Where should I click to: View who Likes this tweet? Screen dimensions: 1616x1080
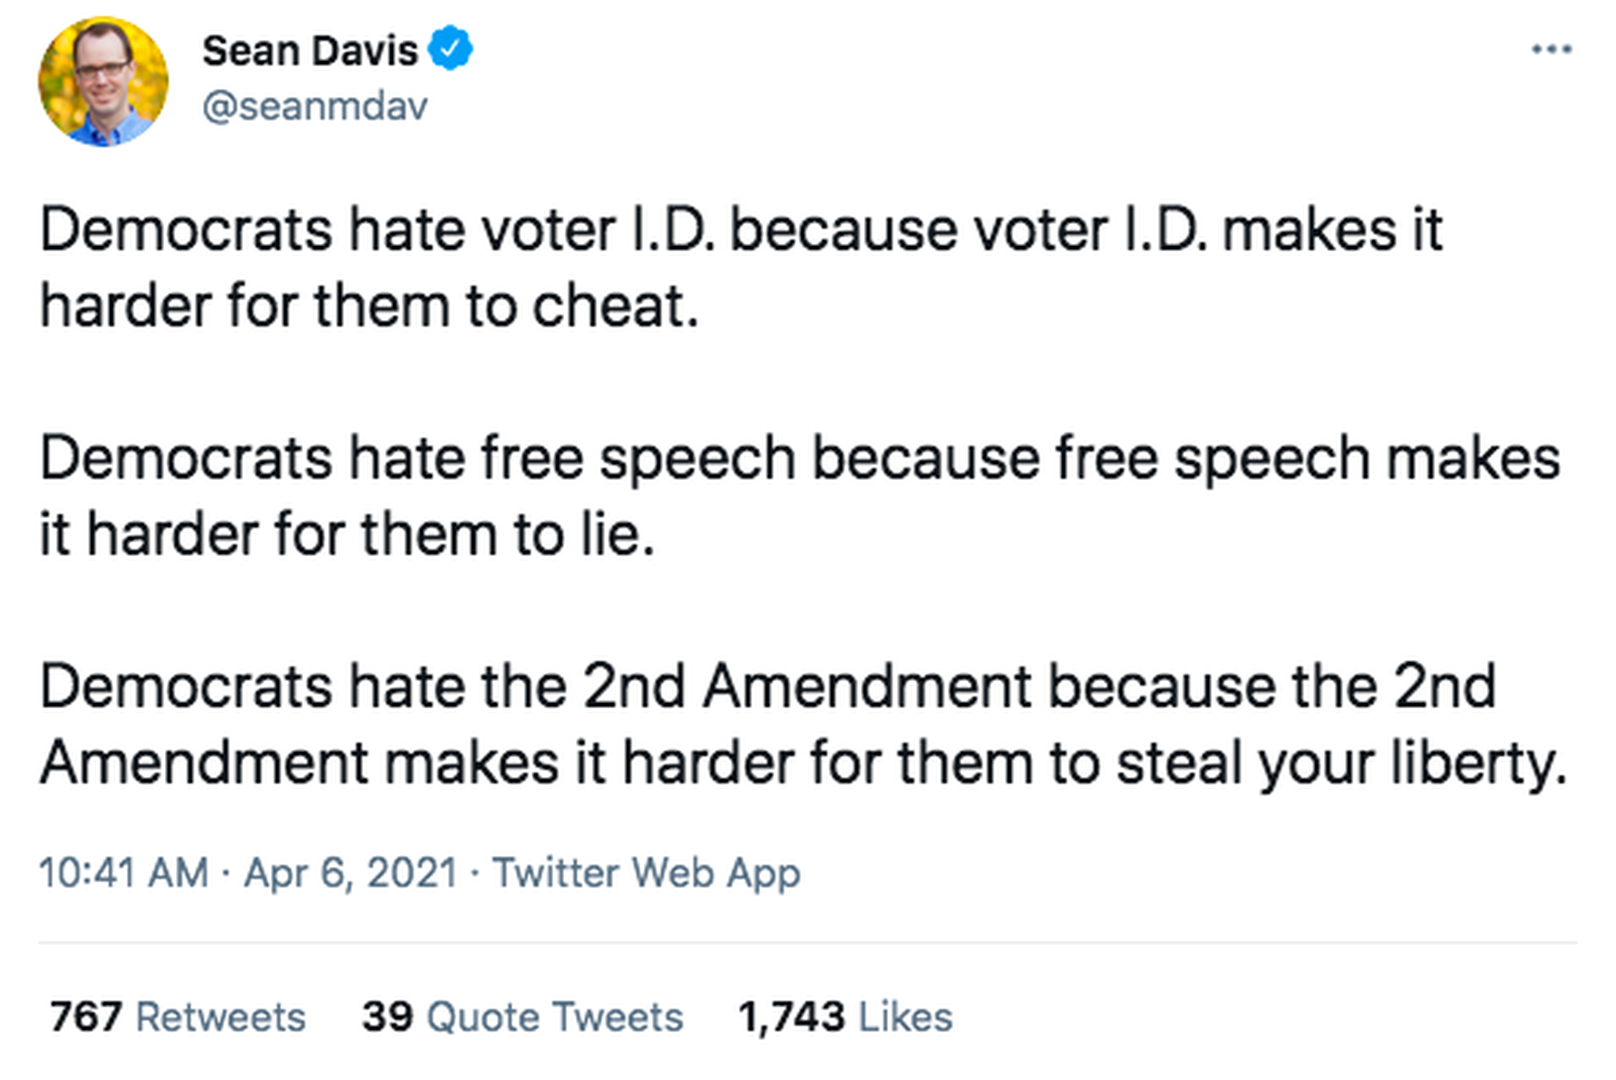(x=905, y=1017)
